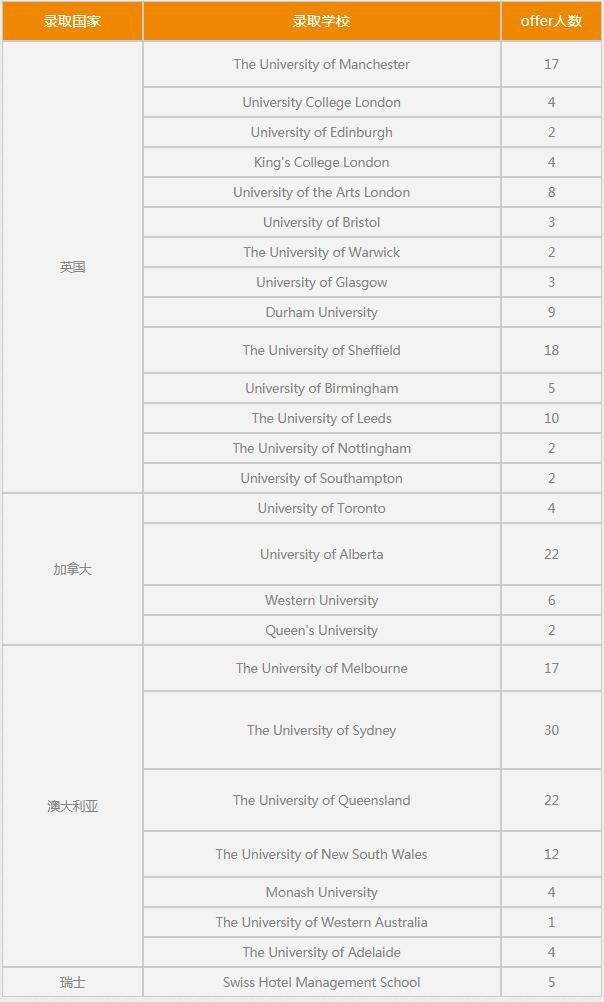
Task: Click the 录取学校 column header
Action: pyautogui.click(x=321, y=21)
